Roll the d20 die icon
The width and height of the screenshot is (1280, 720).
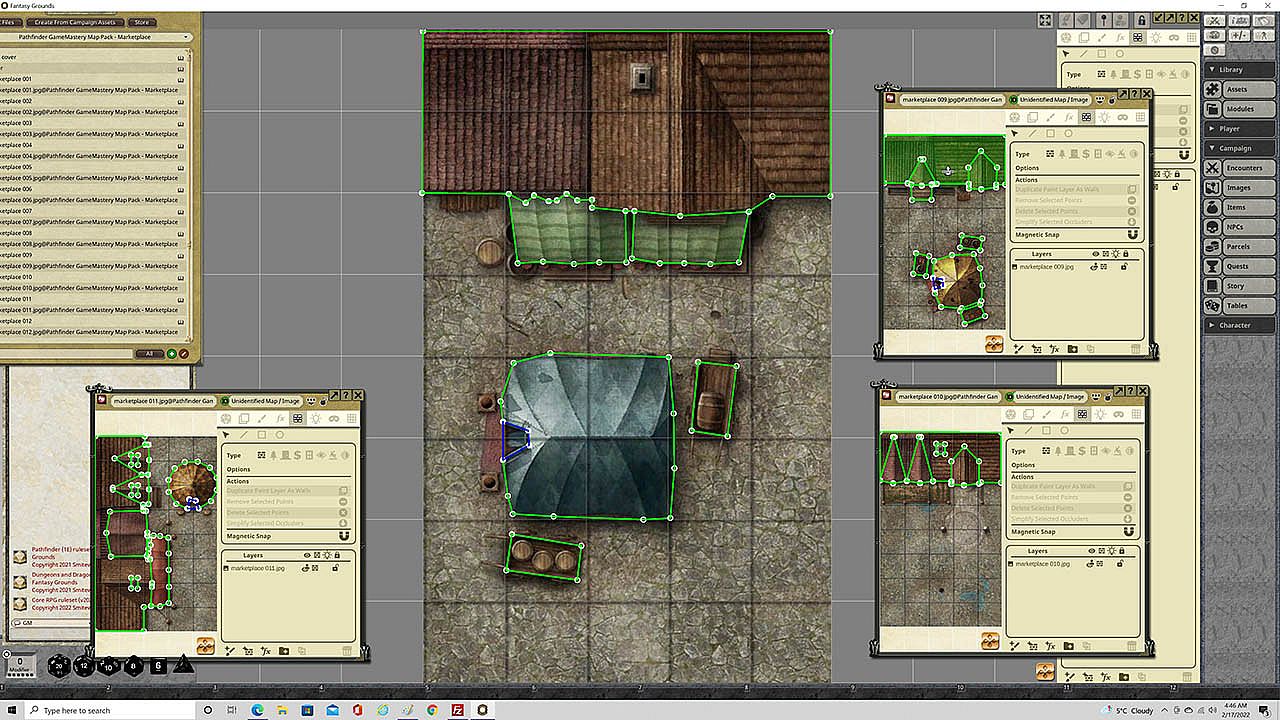58,665
